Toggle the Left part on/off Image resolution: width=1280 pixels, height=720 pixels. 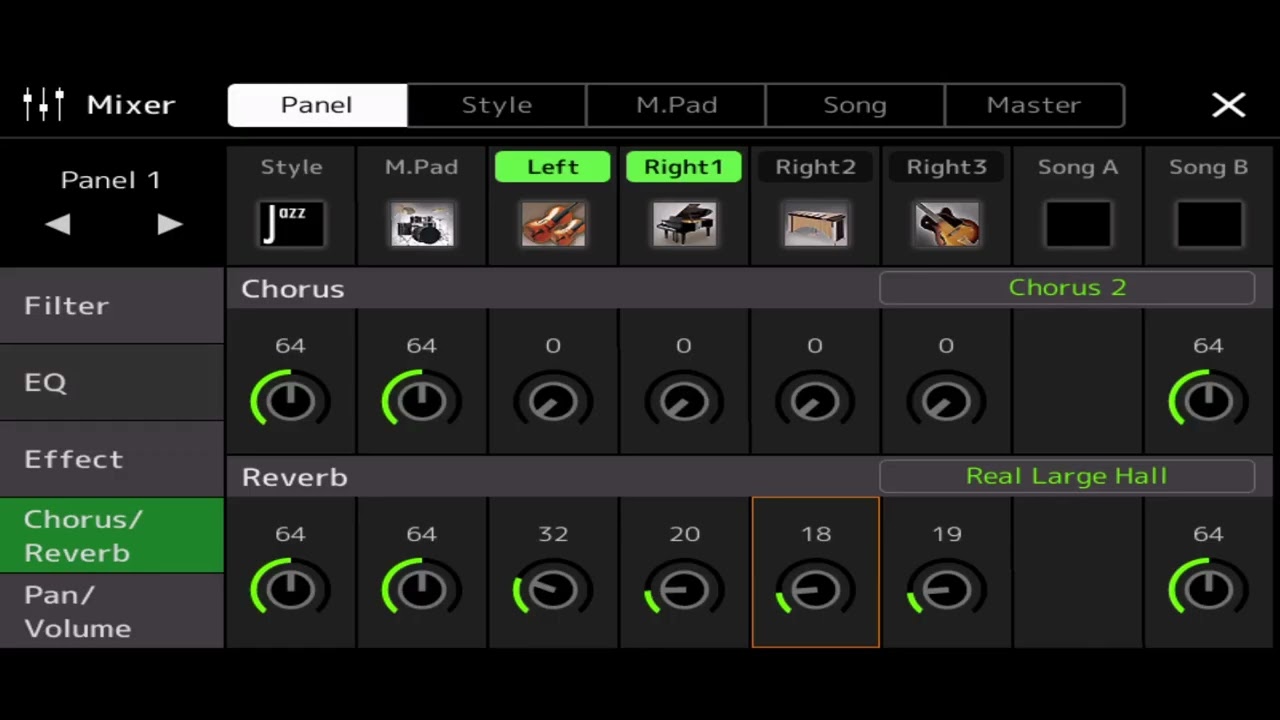coord(553,167)
